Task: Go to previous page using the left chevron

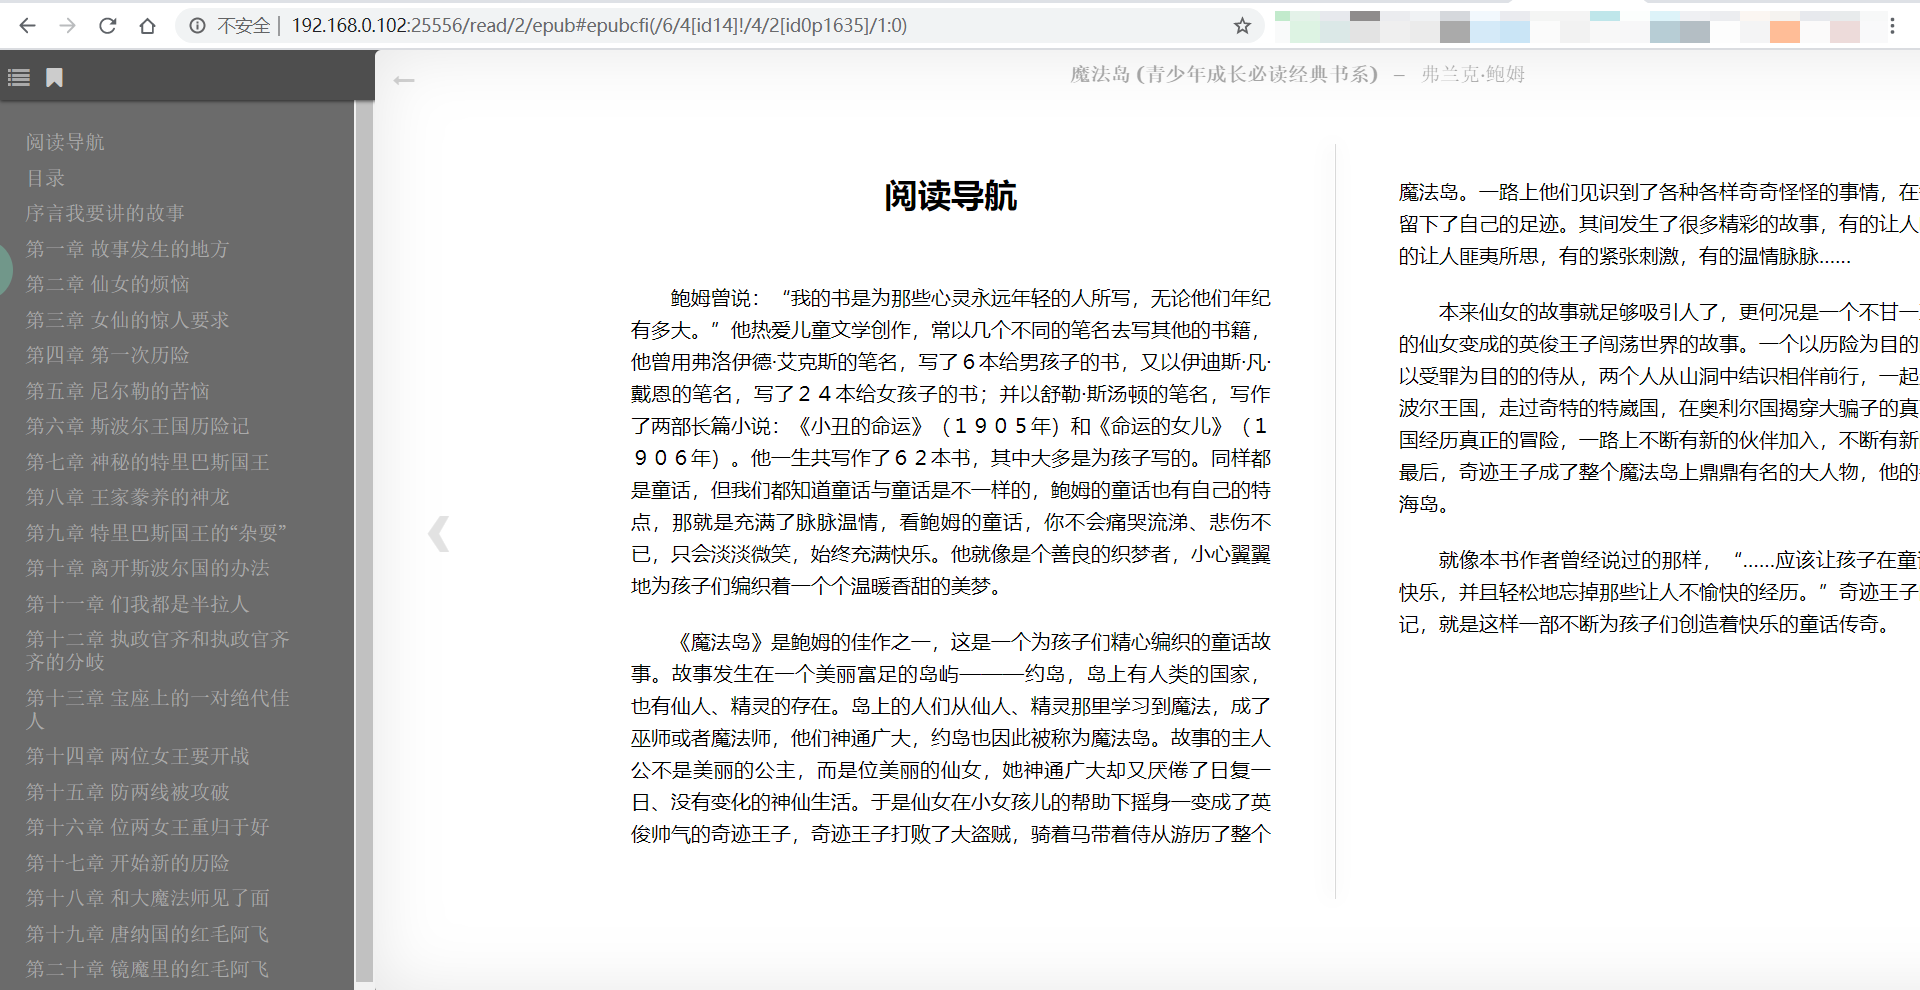Action: [438, 533]
